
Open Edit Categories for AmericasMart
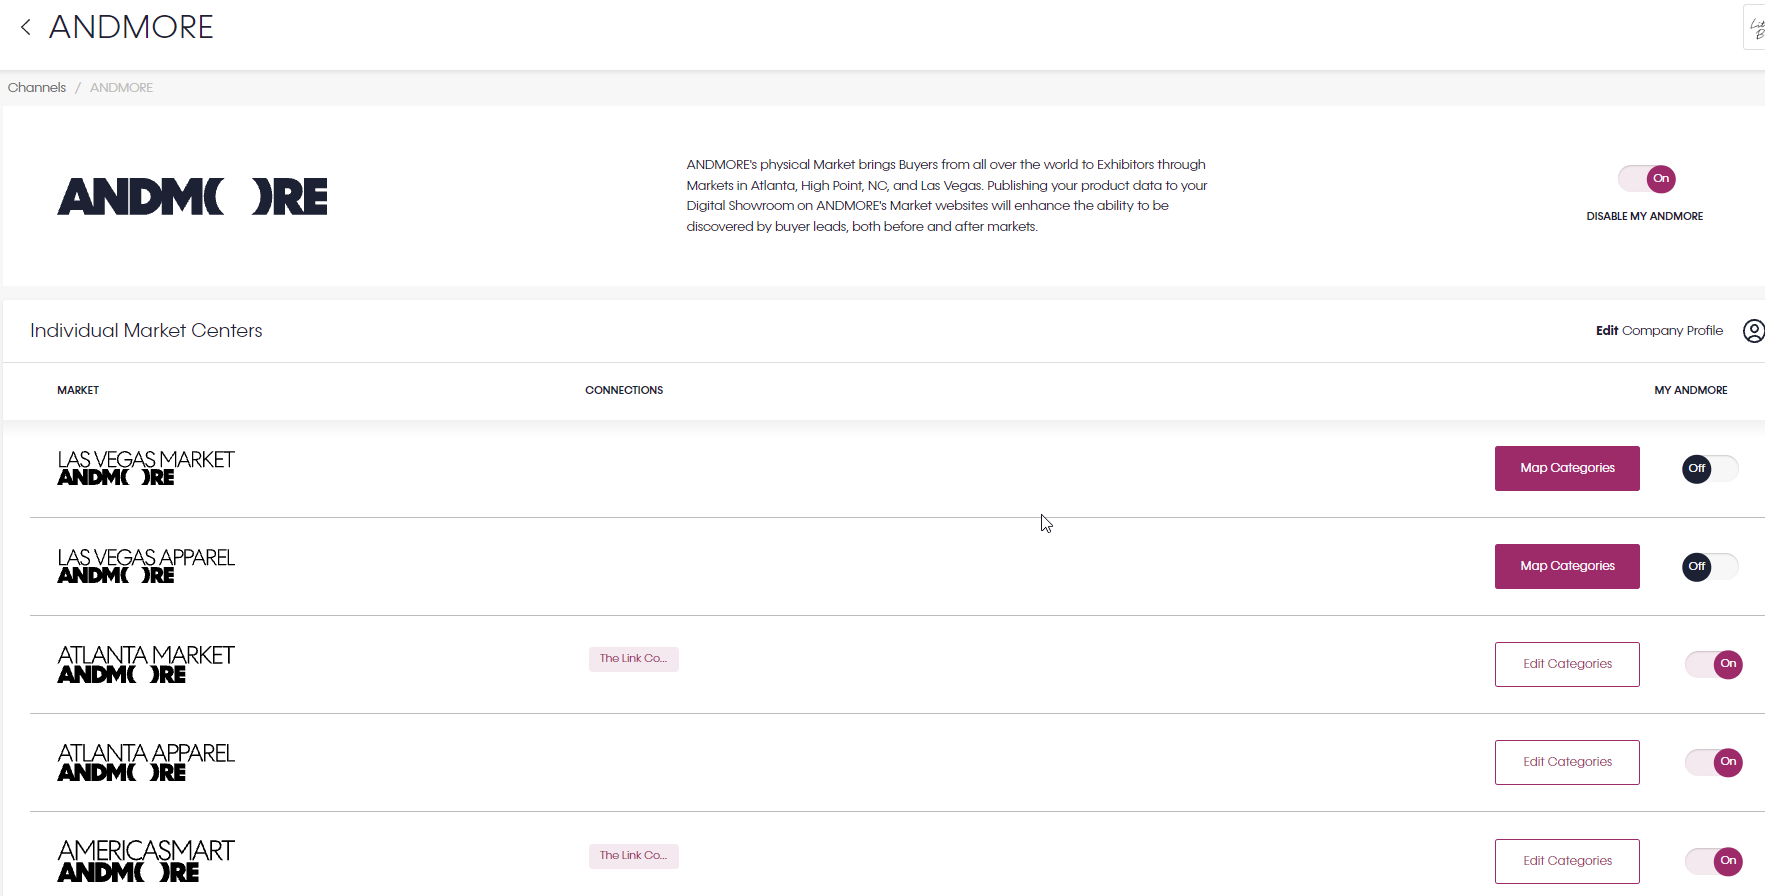[1567, 861]
